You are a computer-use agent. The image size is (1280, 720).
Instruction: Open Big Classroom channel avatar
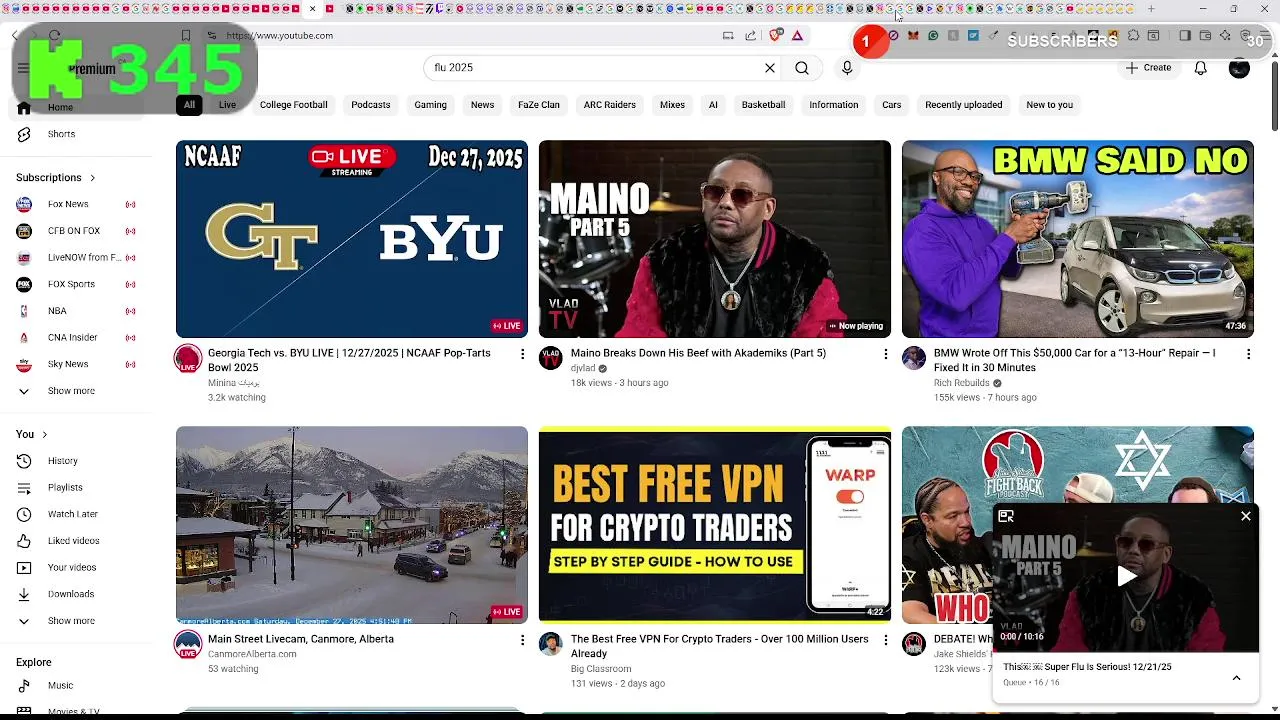(x=551, y=644)
